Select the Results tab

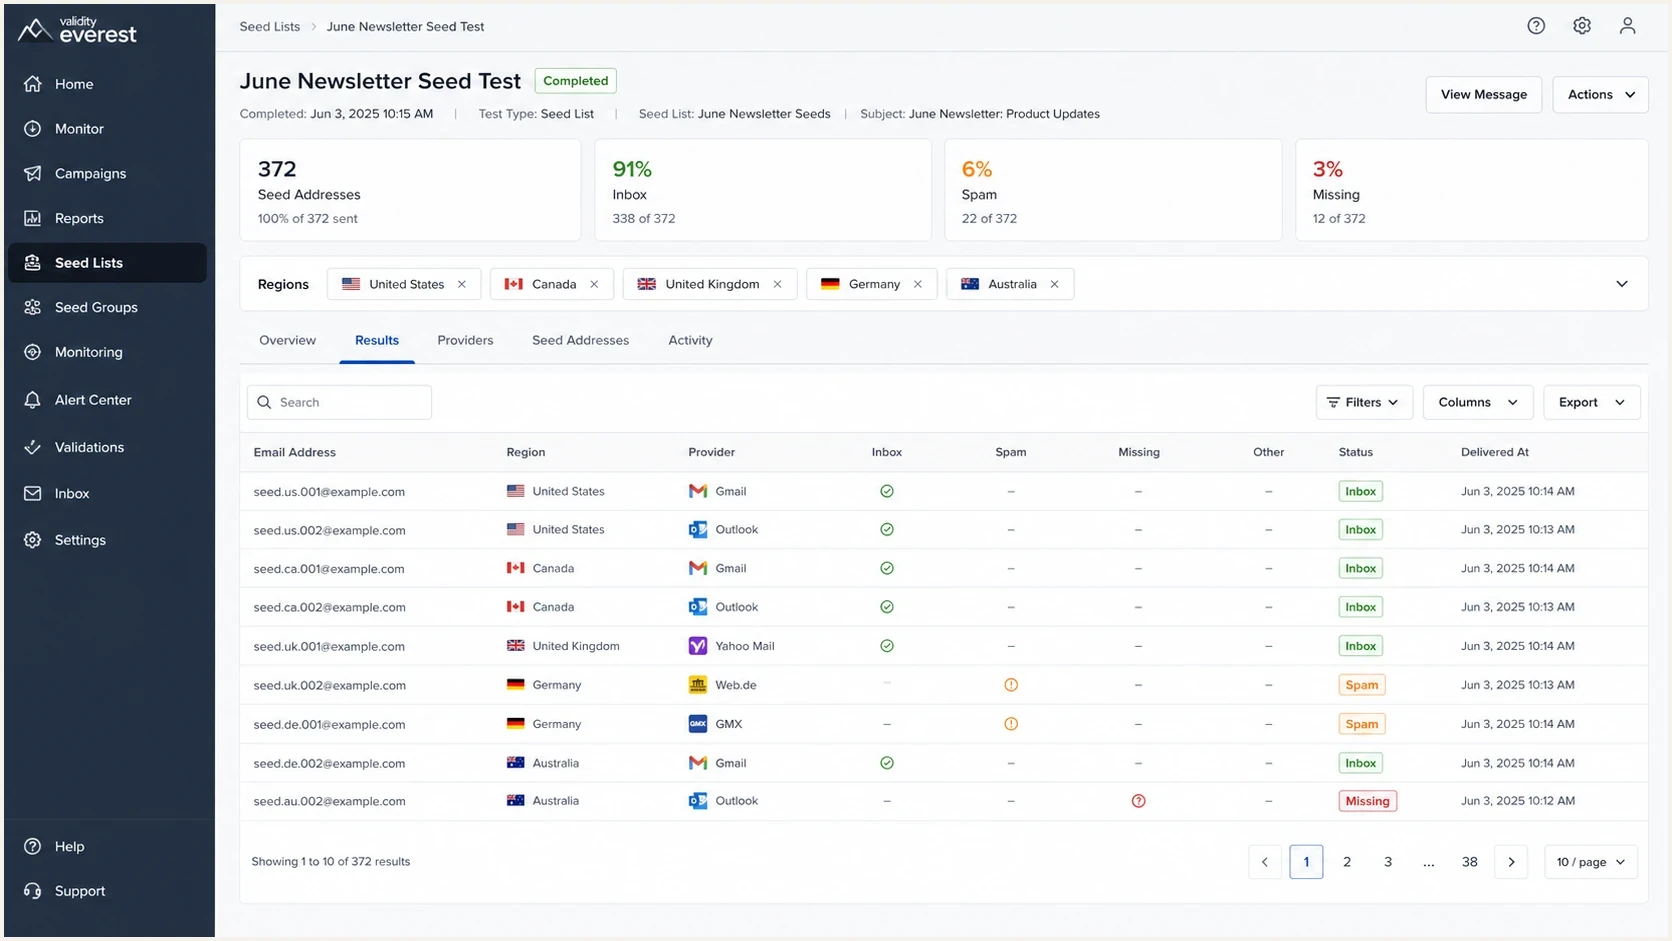click(377, 340)
